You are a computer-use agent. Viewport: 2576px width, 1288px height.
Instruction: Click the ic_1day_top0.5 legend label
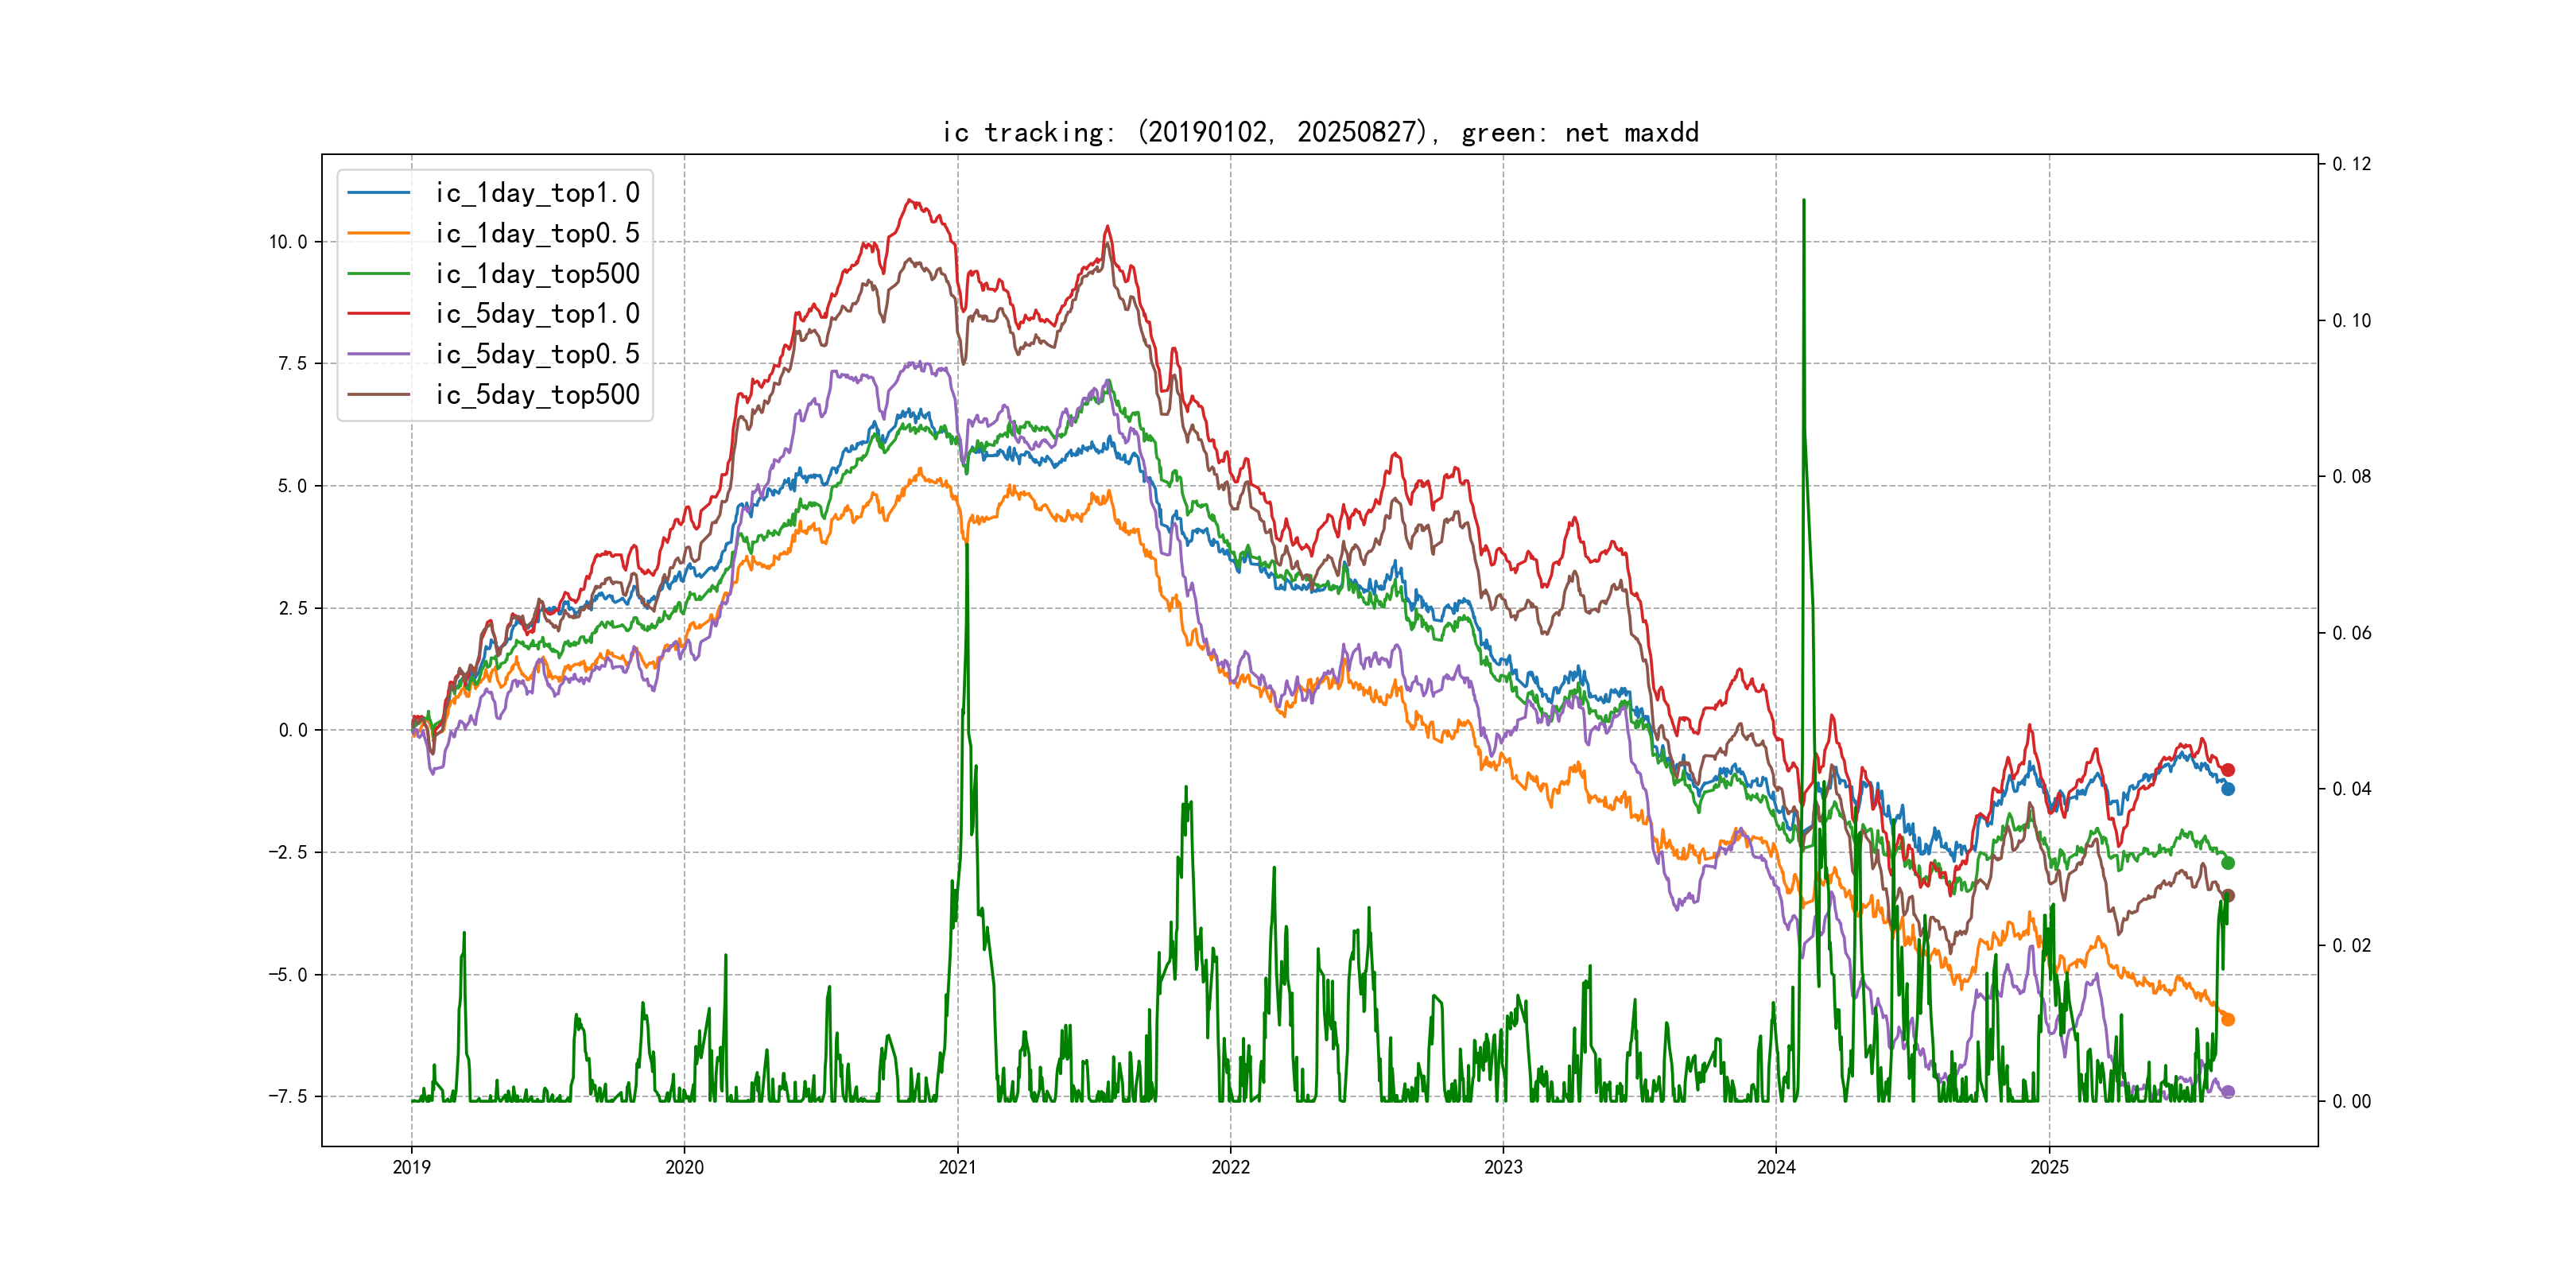537,233
